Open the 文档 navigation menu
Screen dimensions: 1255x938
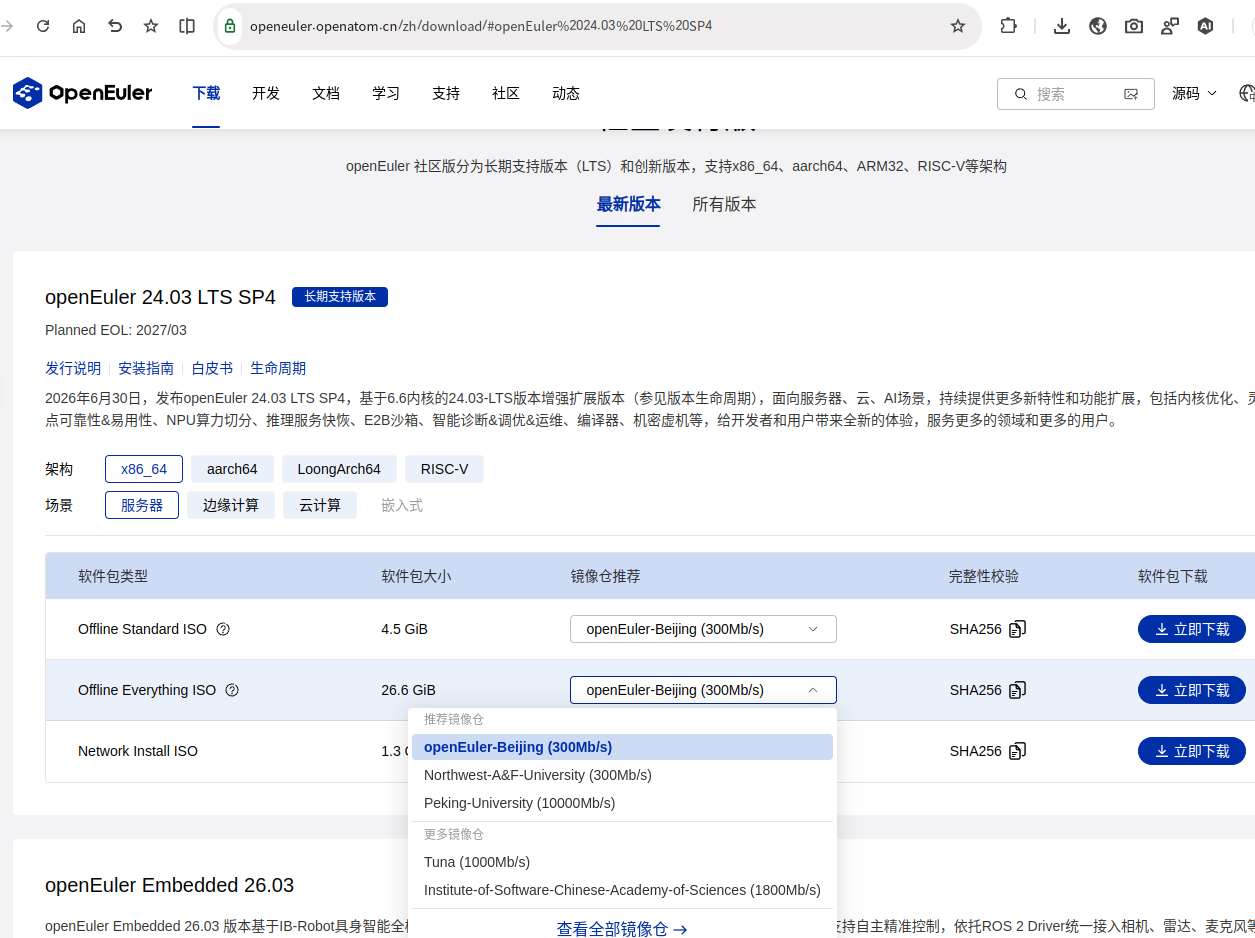326,93
